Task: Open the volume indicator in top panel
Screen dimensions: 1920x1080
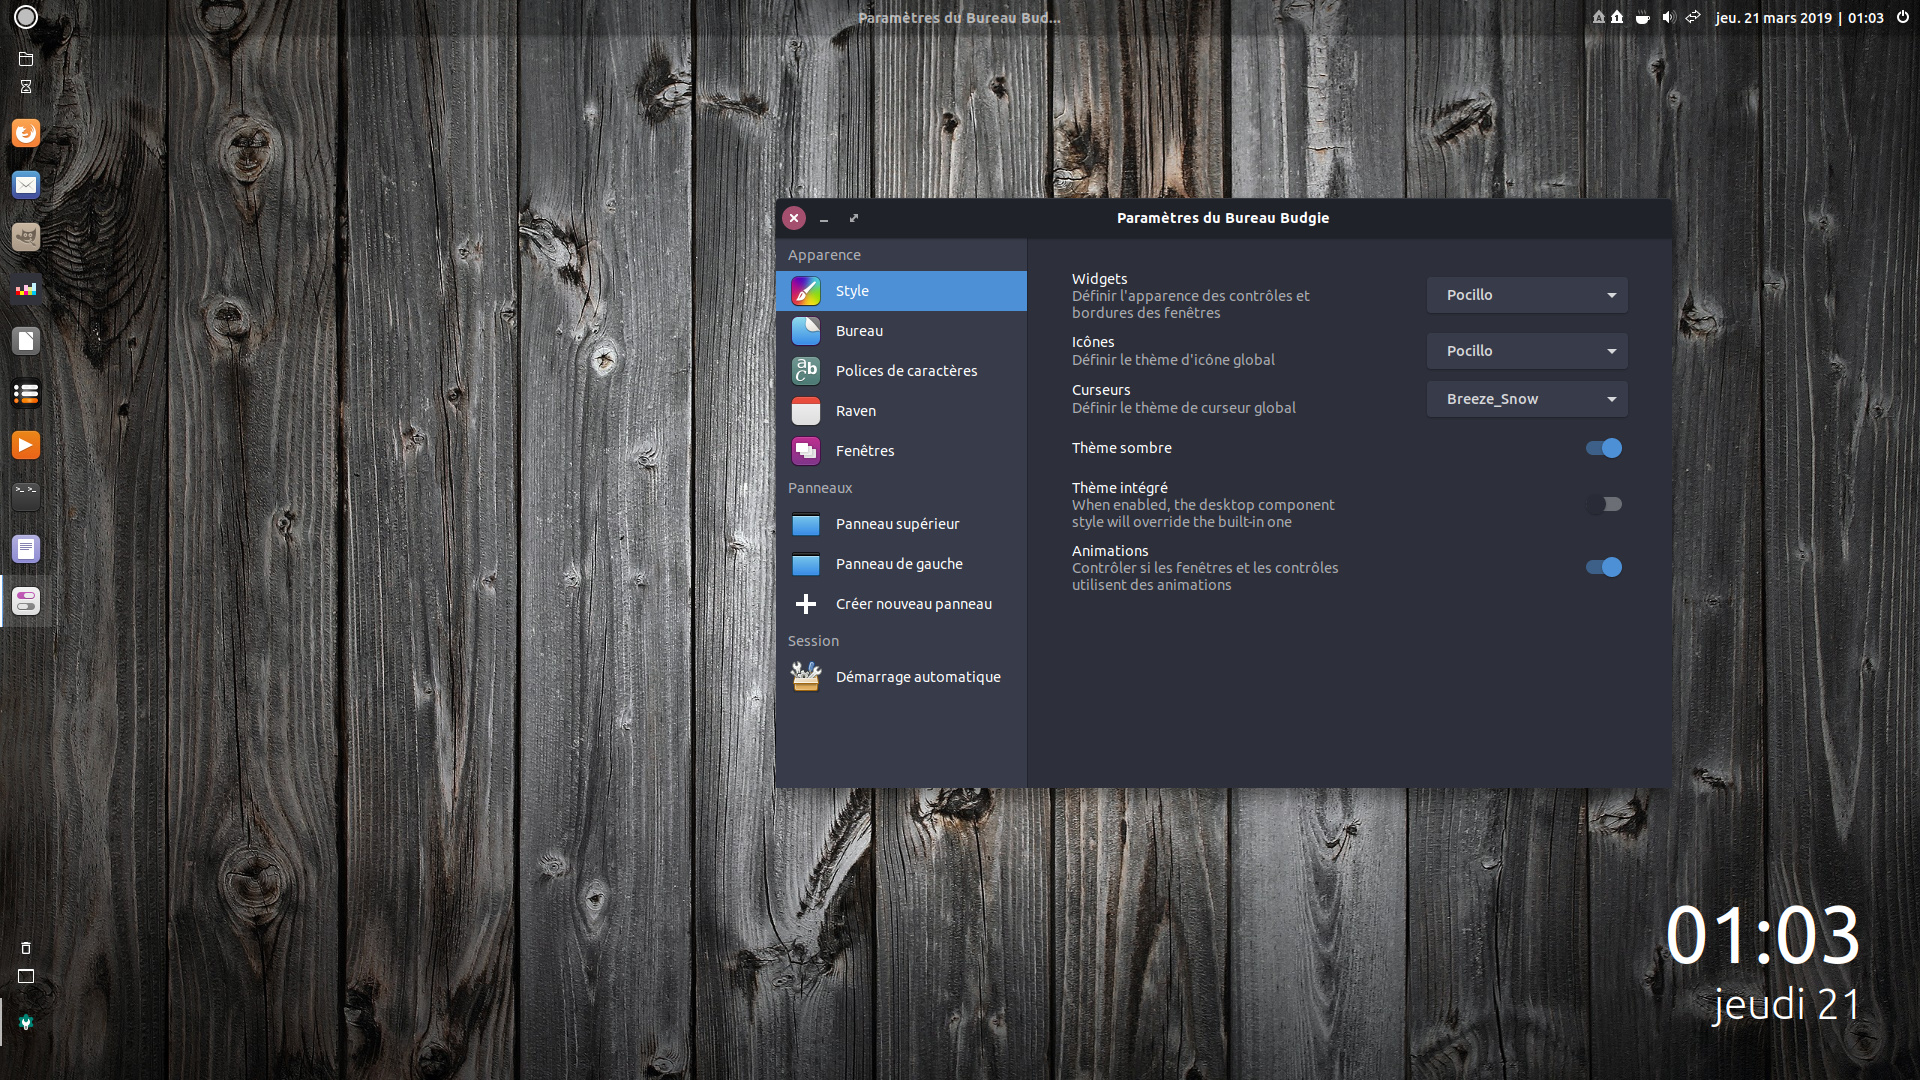Action: 1667,17
